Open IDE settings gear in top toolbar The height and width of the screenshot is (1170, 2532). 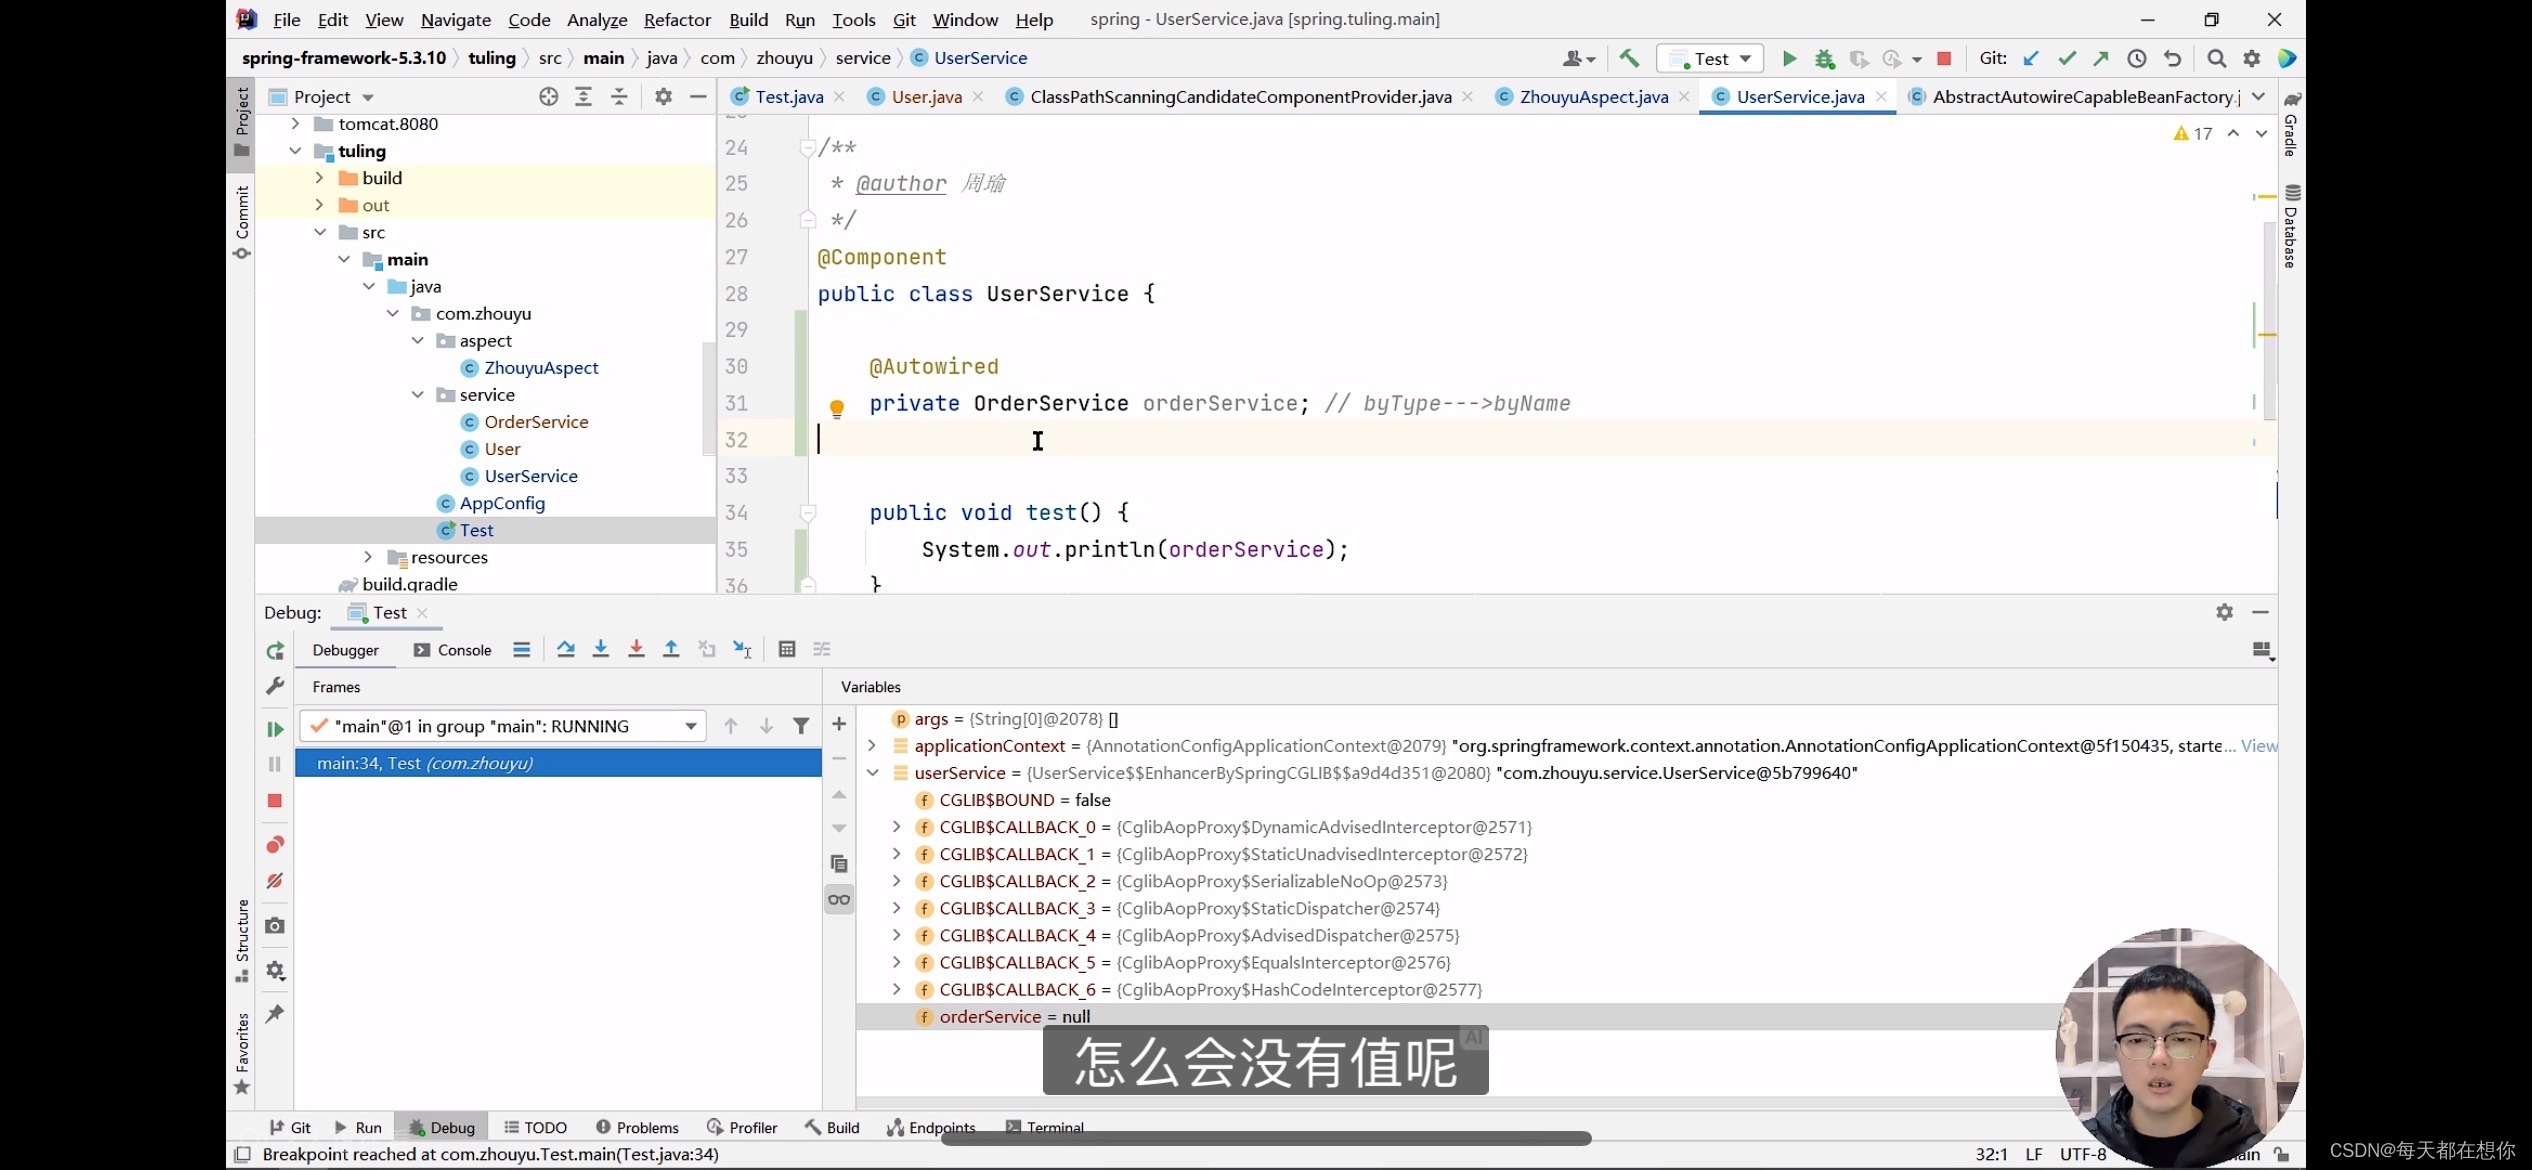point(2252,59)
